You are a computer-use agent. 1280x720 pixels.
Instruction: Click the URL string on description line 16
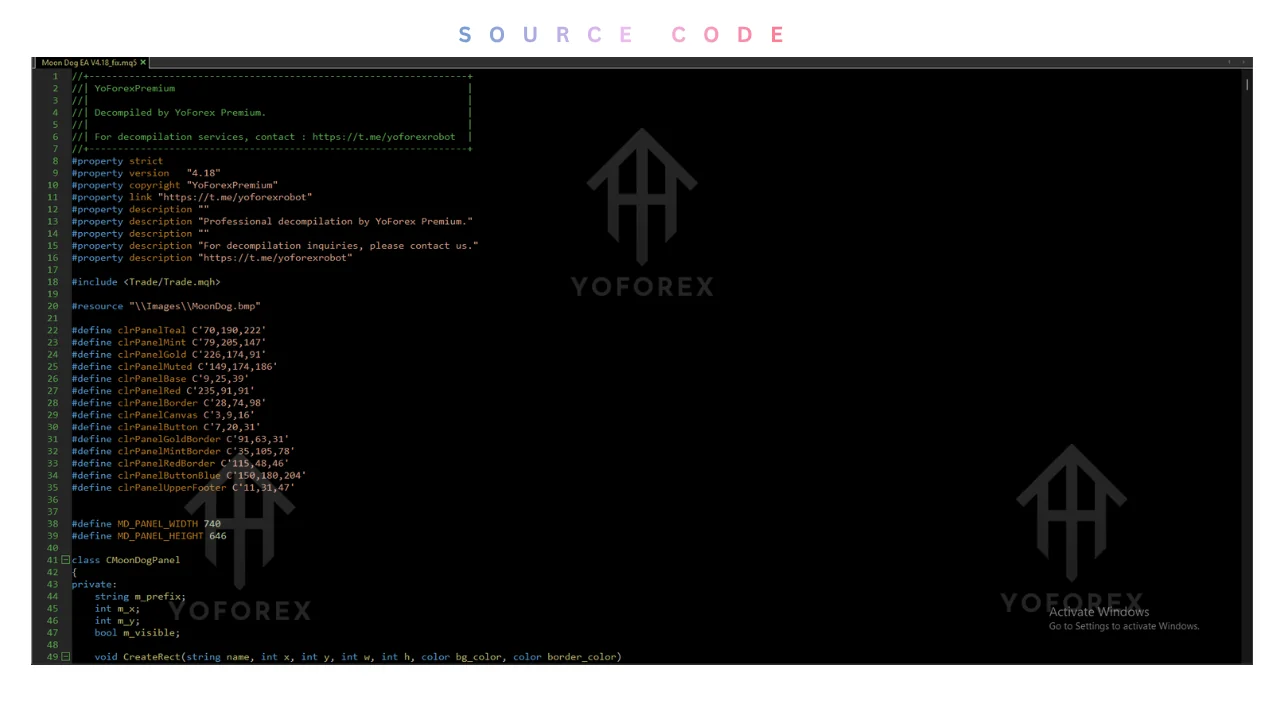(275, 257)
